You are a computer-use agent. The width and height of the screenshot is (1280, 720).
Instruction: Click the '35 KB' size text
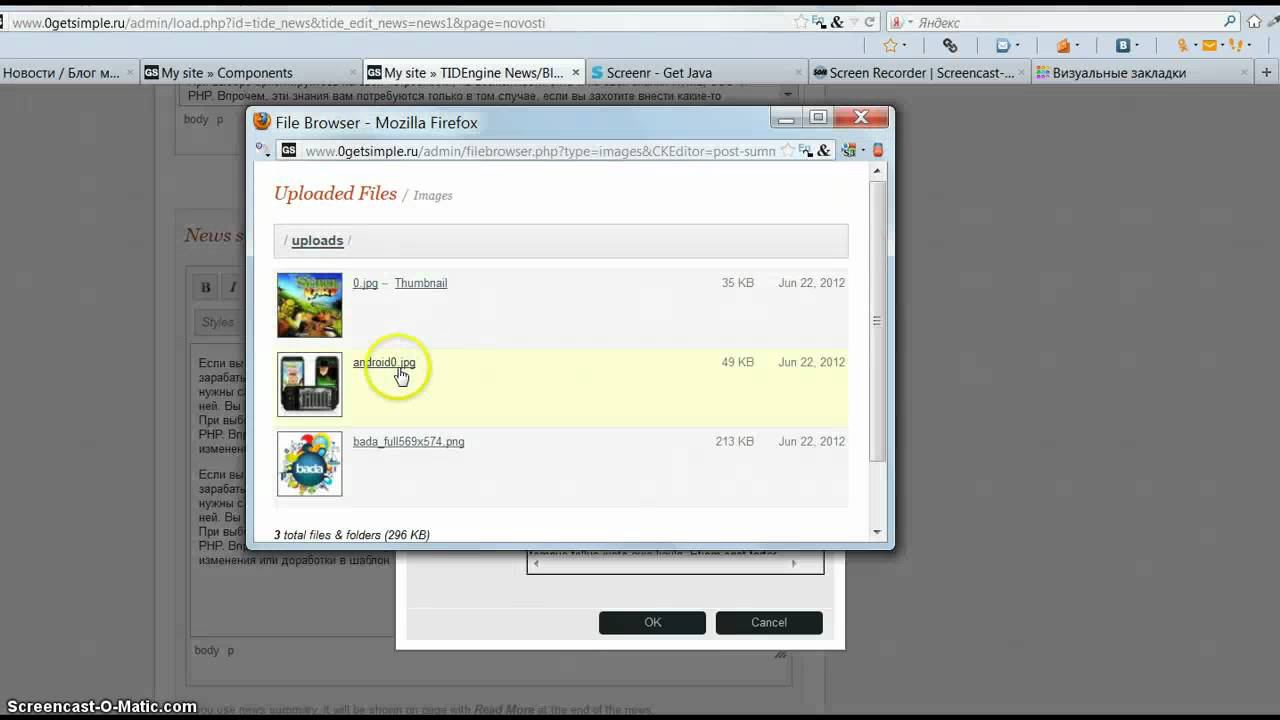738,283
